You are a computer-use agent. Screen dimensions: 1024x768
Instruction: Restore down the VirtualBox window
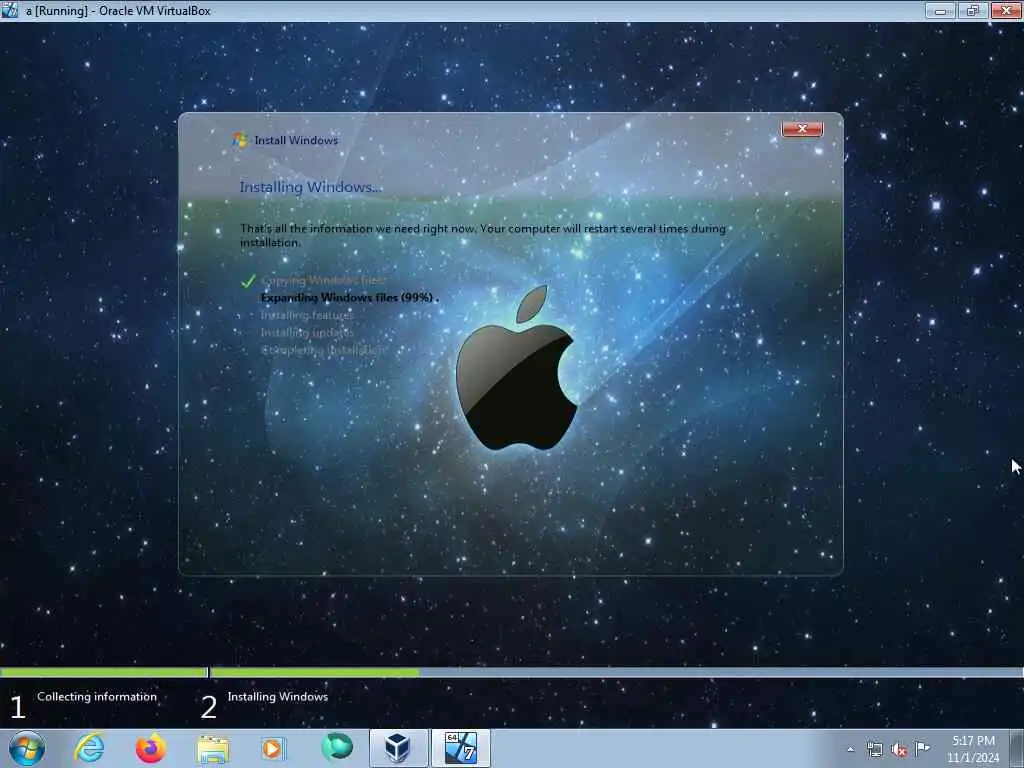click(x=973, y=10)
